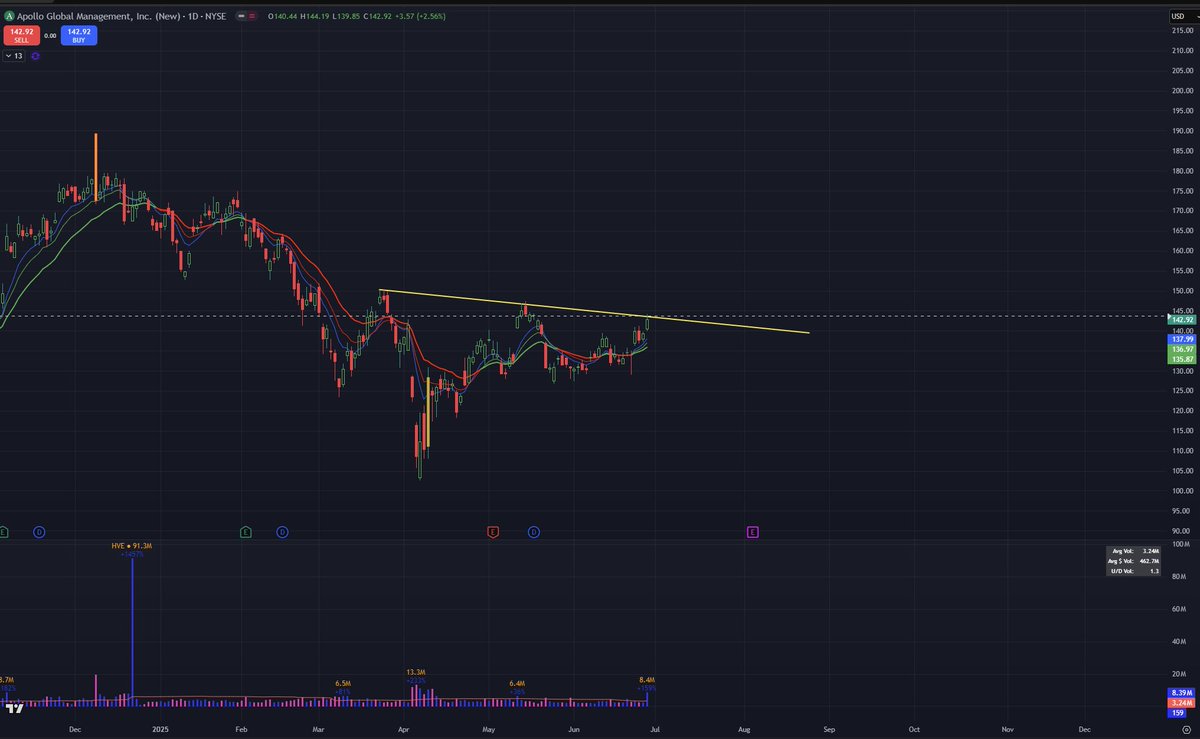
Task: Click the purple refresh icon beside 13
Action: coord(35,56)
